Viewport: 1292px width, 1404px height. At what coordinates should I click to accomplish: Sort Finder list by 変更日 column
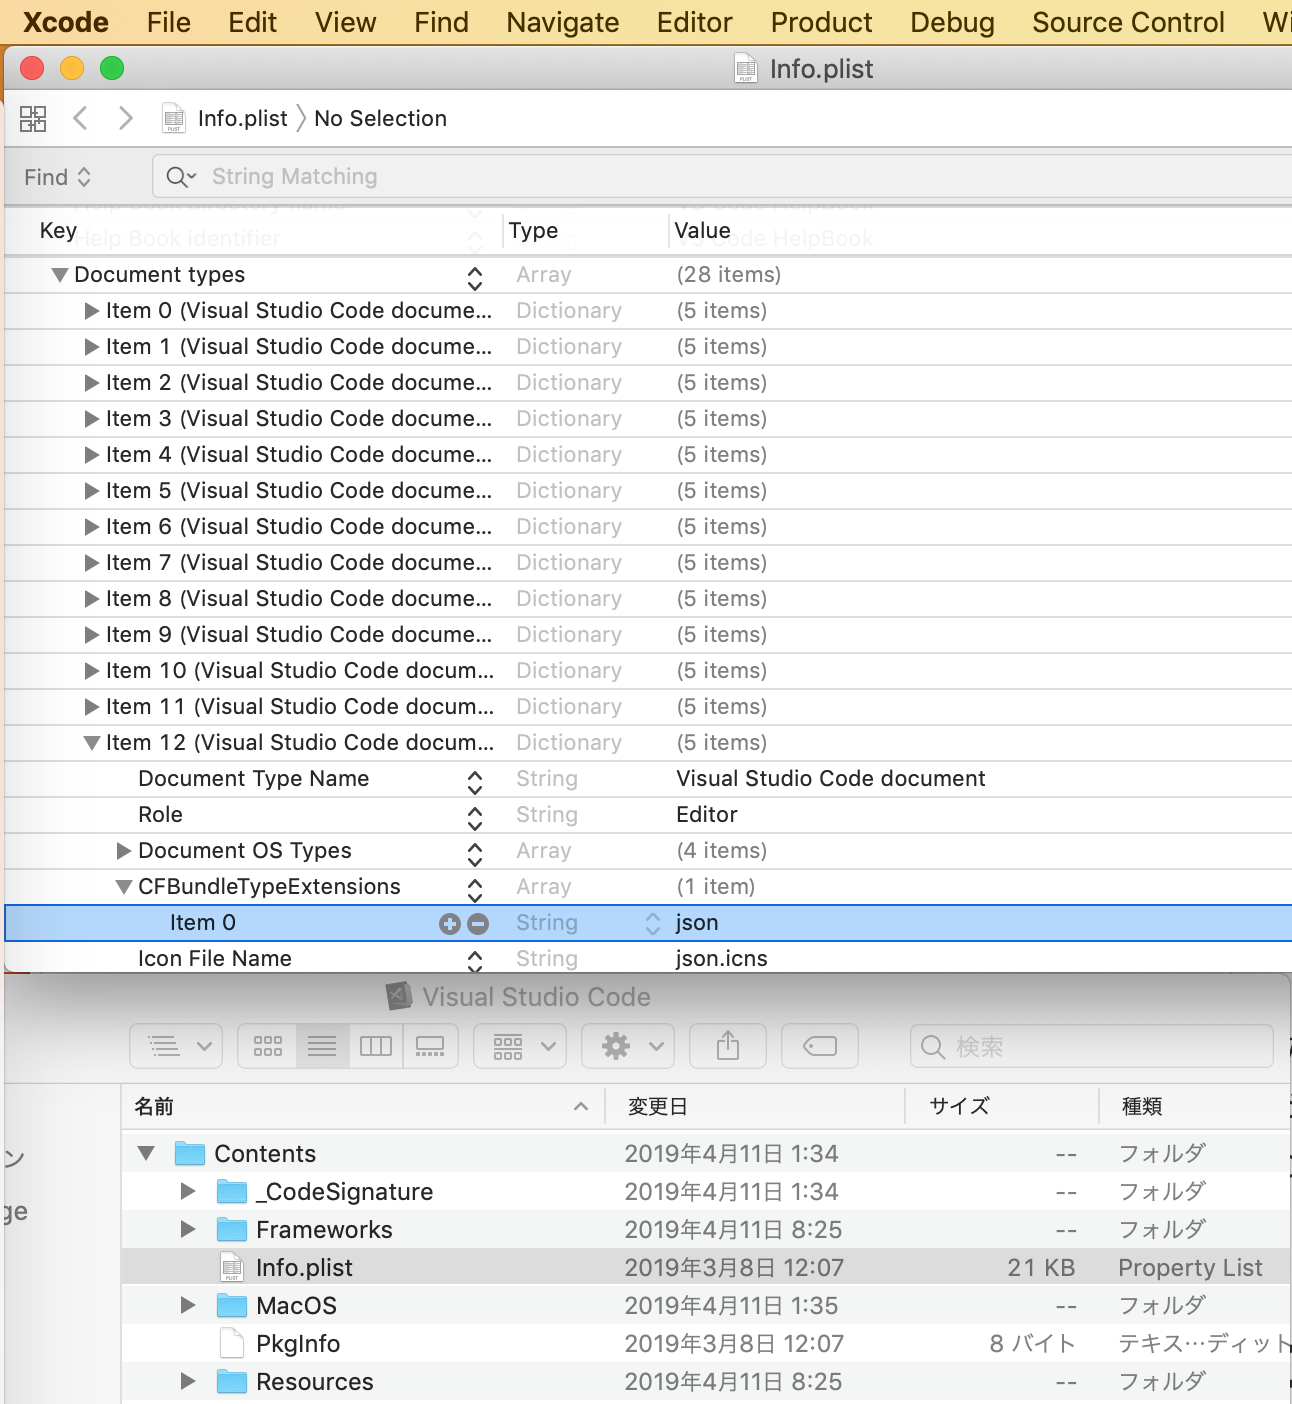tap(755, 1107)
